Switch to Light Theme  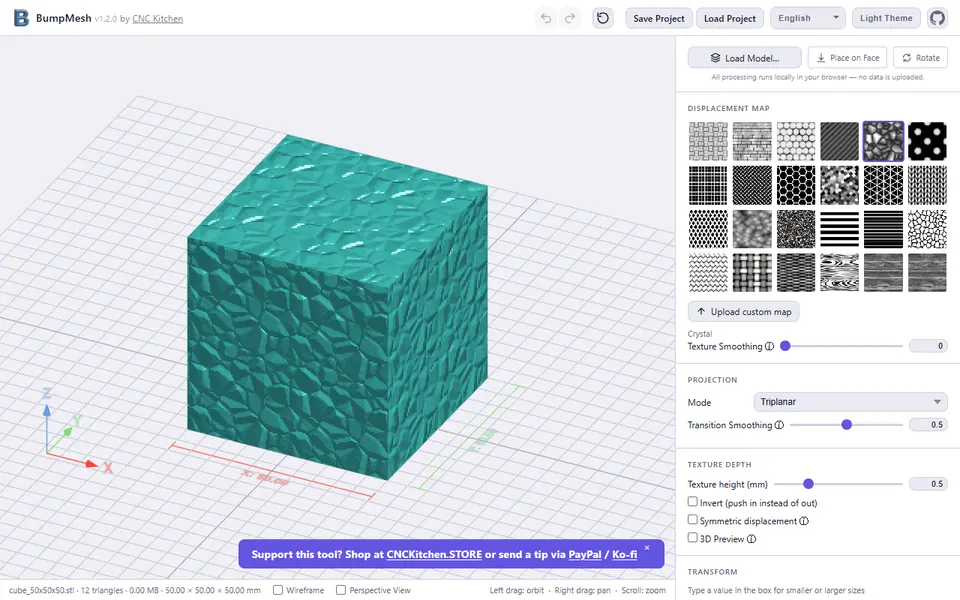(x=886, y=18)
